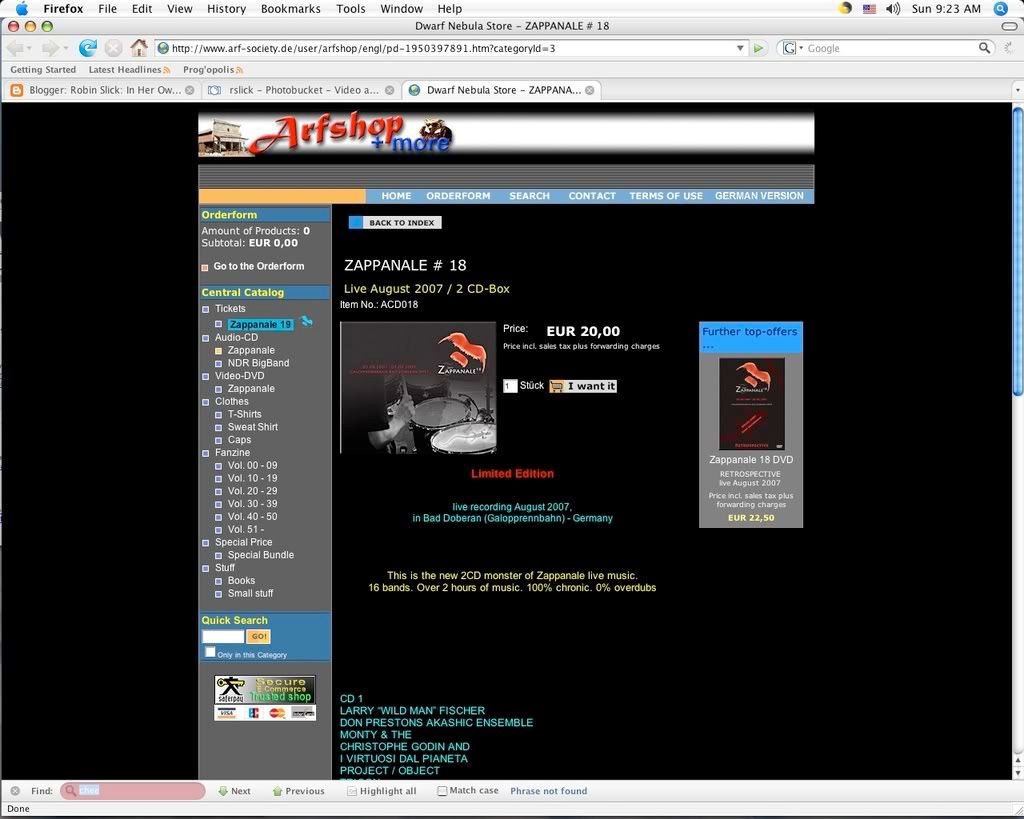Screen dimensions: 1024x819
Task: Expand the Fanzine category
Action: (206, 453)
